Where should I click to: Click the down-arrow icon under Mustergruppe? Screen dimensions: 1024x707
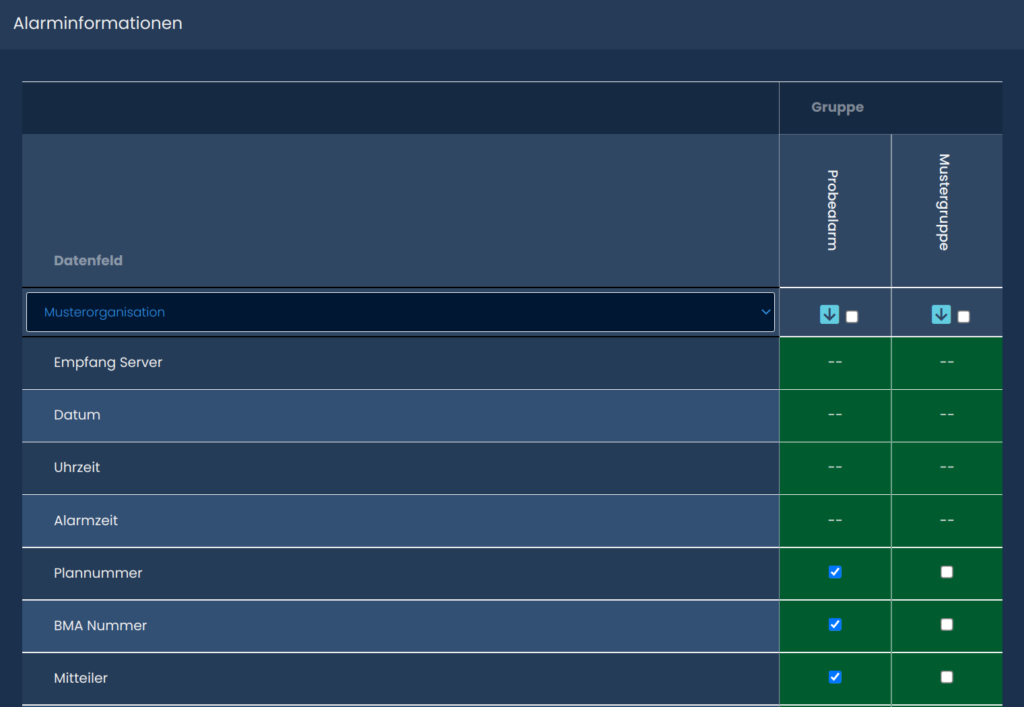pyautogui.click(x=941, y=315)
